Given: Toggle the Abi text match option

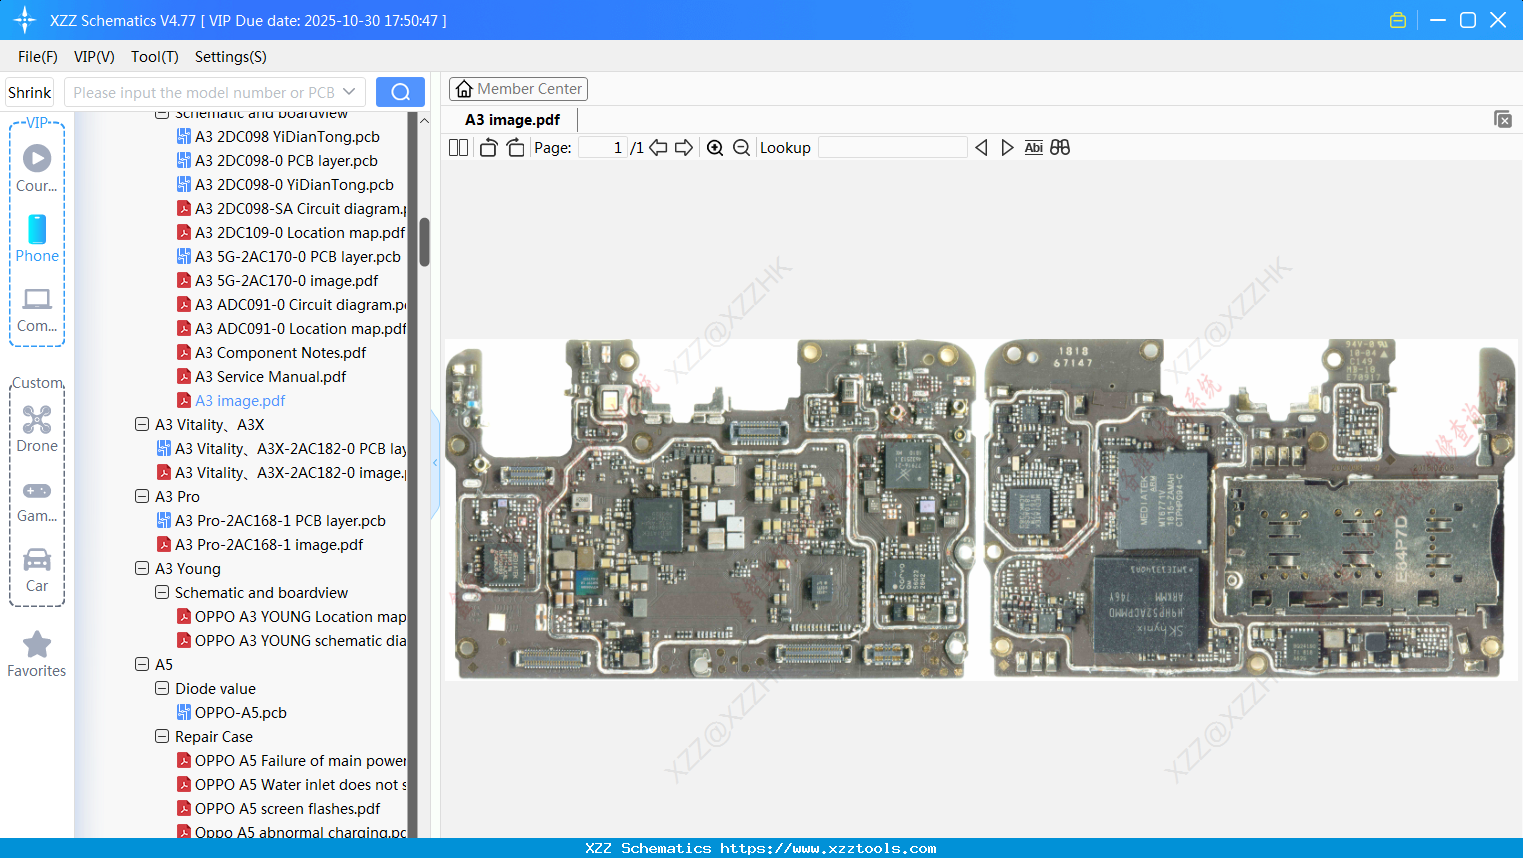Looking at the screenshot, I should 1034,147.
